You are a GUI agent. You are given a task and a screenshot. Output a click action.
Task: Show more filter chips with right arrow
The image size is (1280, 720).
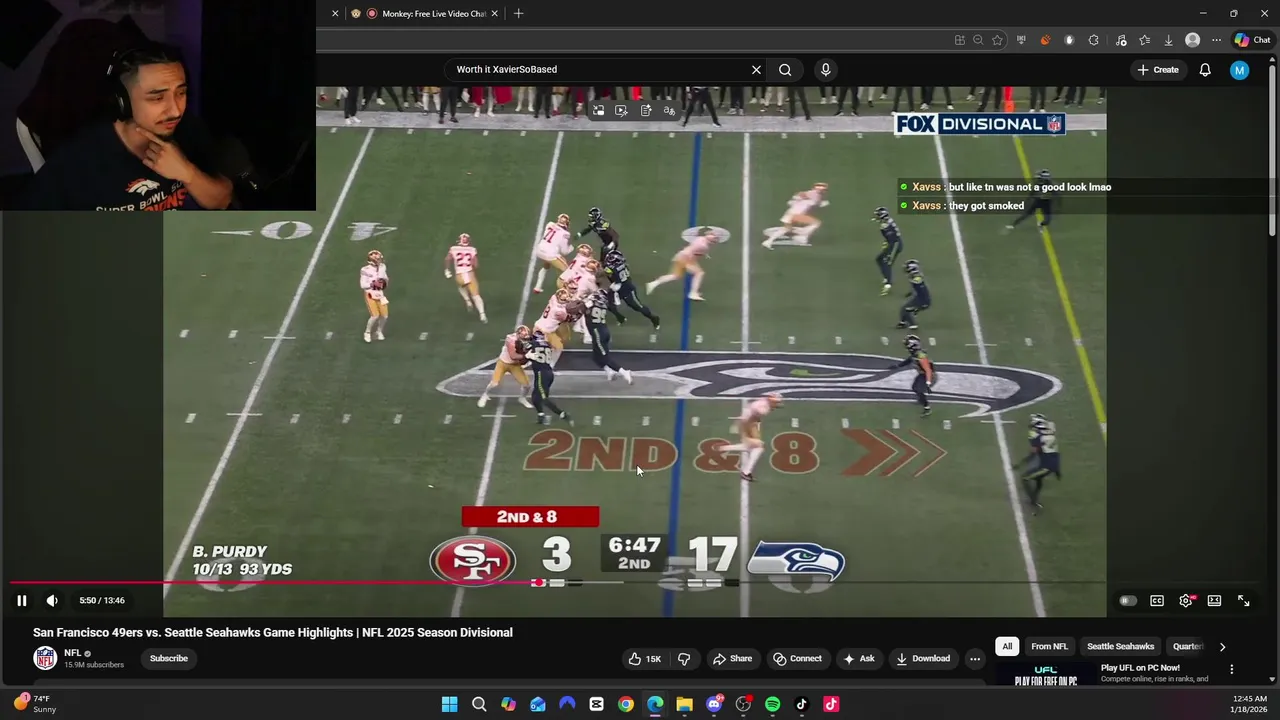pyautogui.click(x=1222, y=647)
